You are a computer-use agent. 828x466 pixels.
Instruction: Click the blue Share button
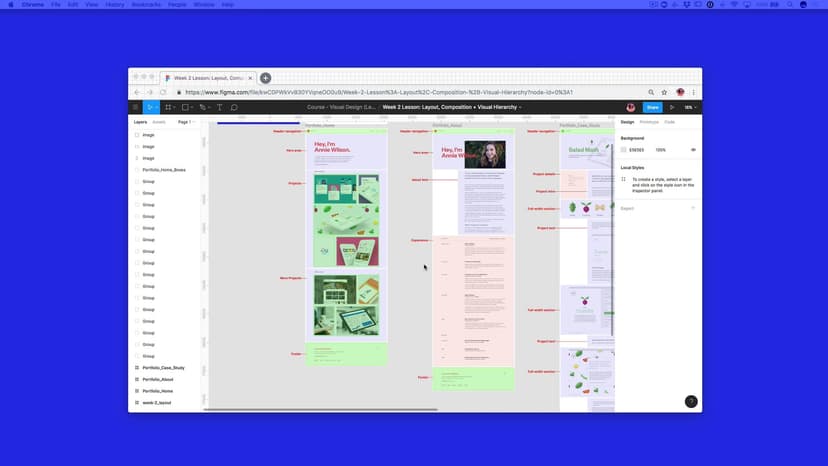click(x=652, y=107)
